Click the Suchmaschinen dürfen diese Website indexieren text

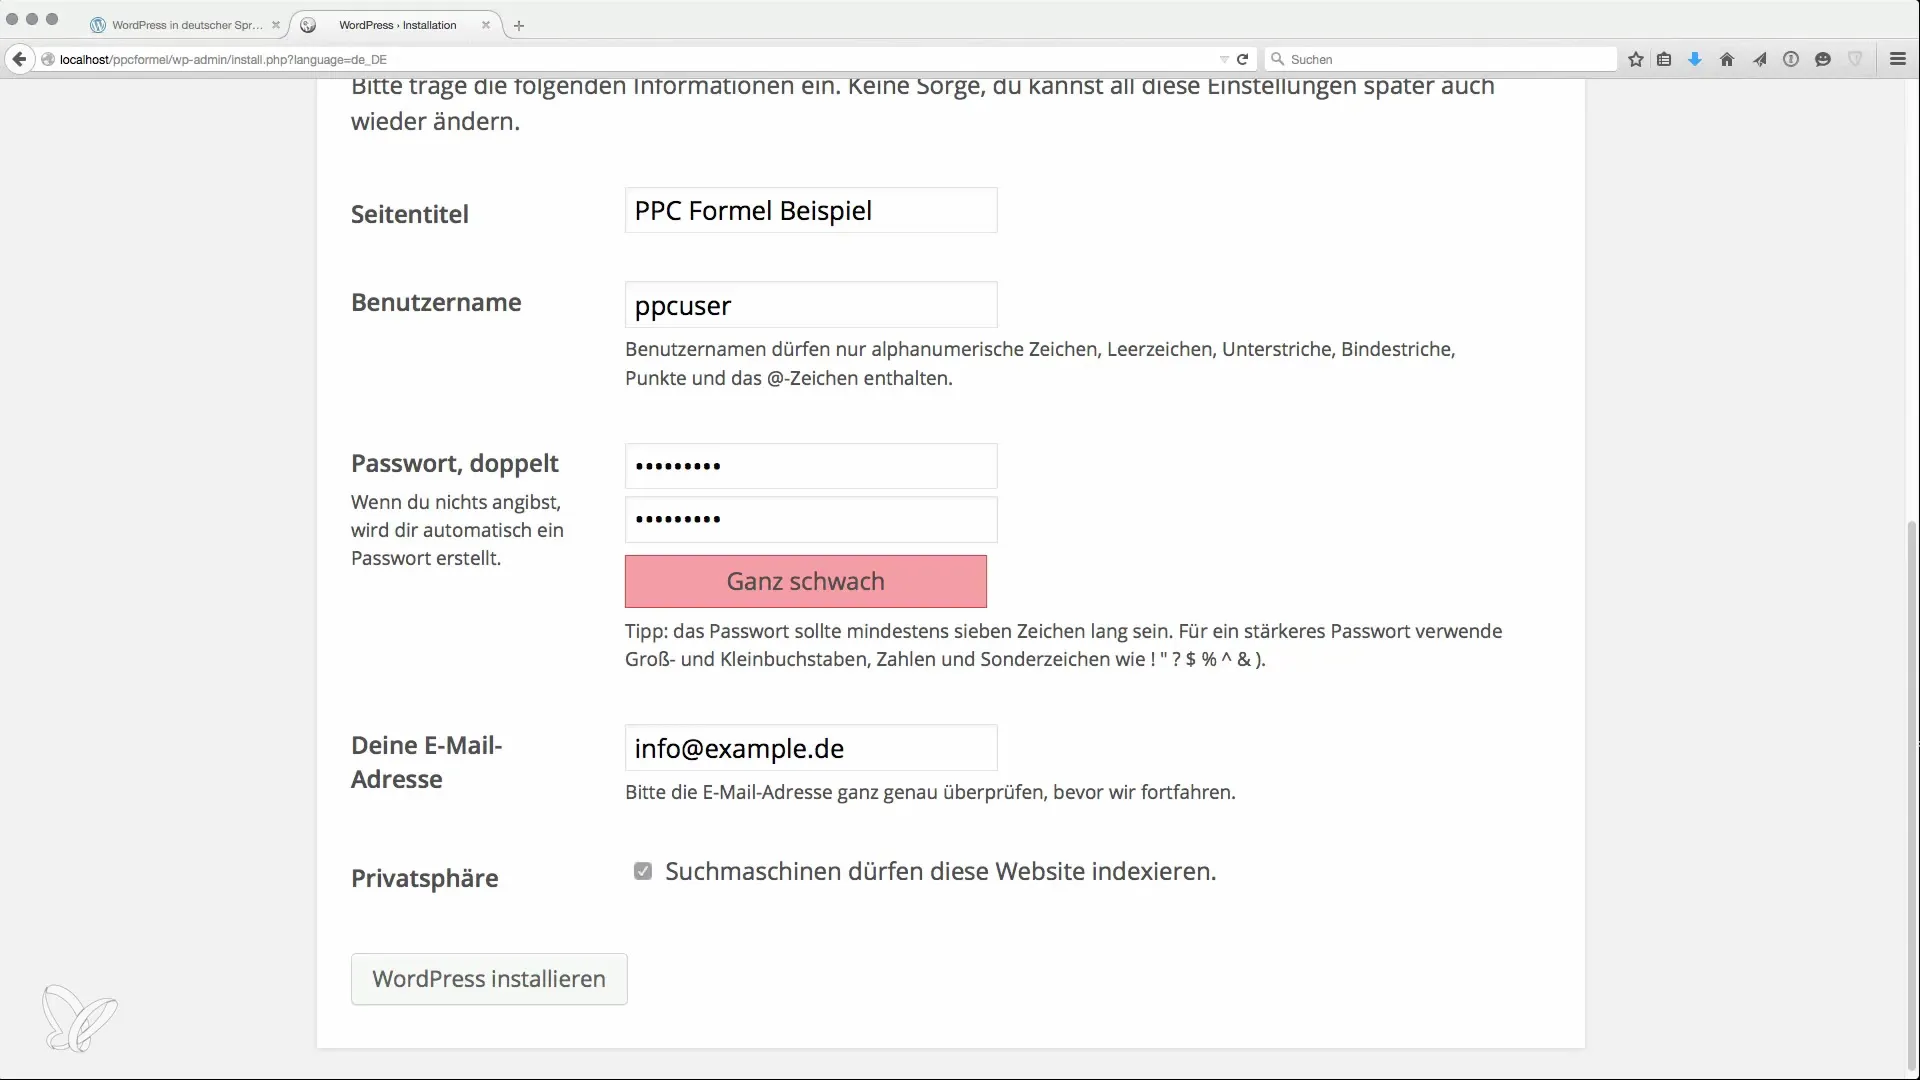click(x=941, y=871)
